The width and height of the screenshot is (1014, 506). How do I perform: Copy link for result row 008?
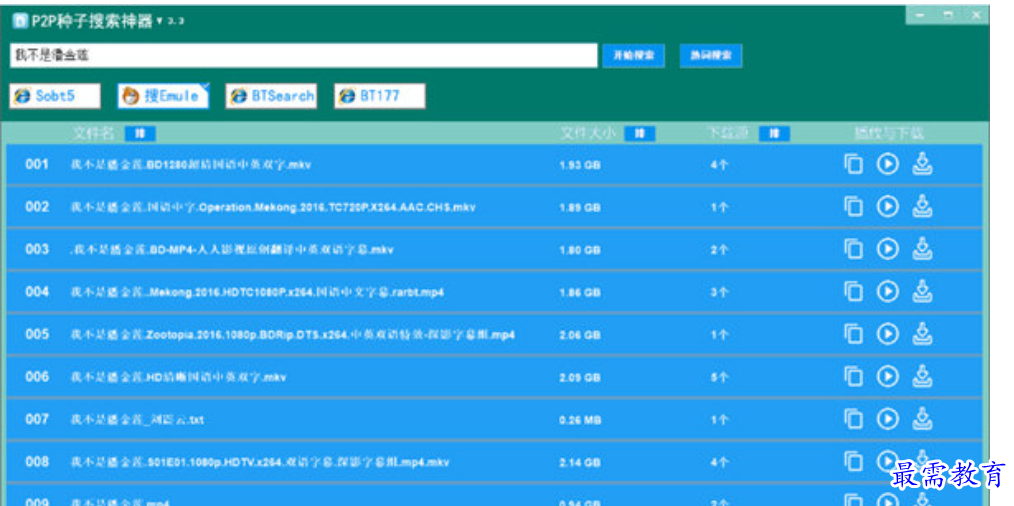[854, 461]
